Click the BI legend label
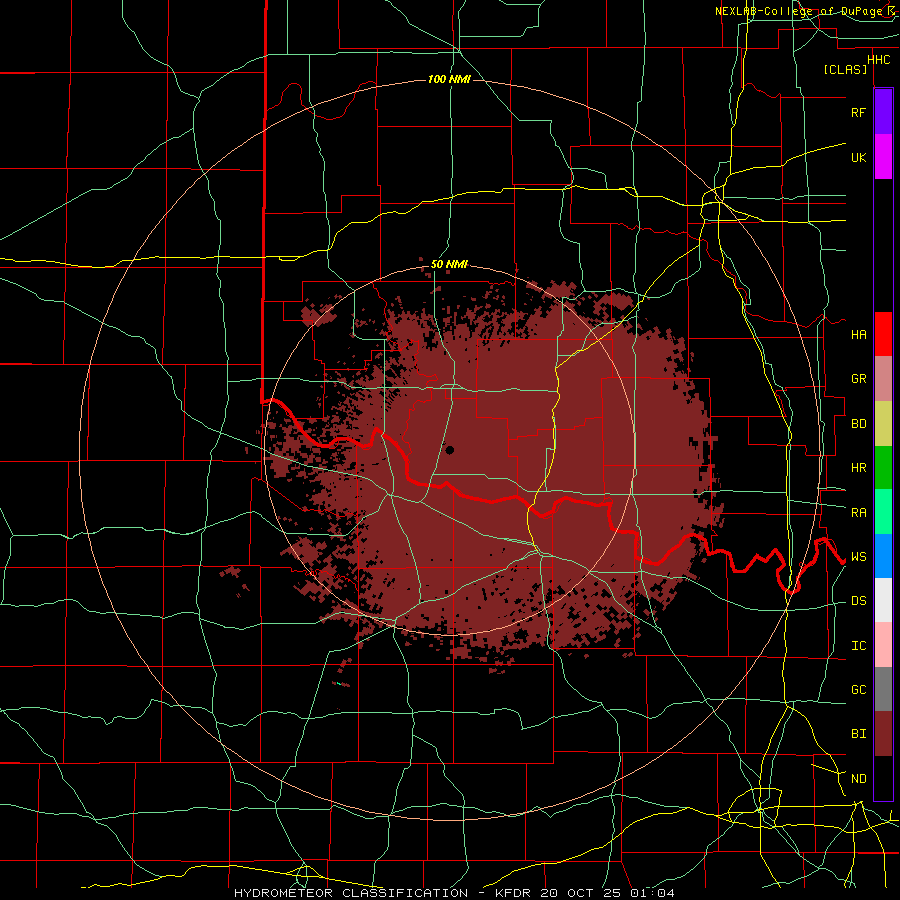 858,734
